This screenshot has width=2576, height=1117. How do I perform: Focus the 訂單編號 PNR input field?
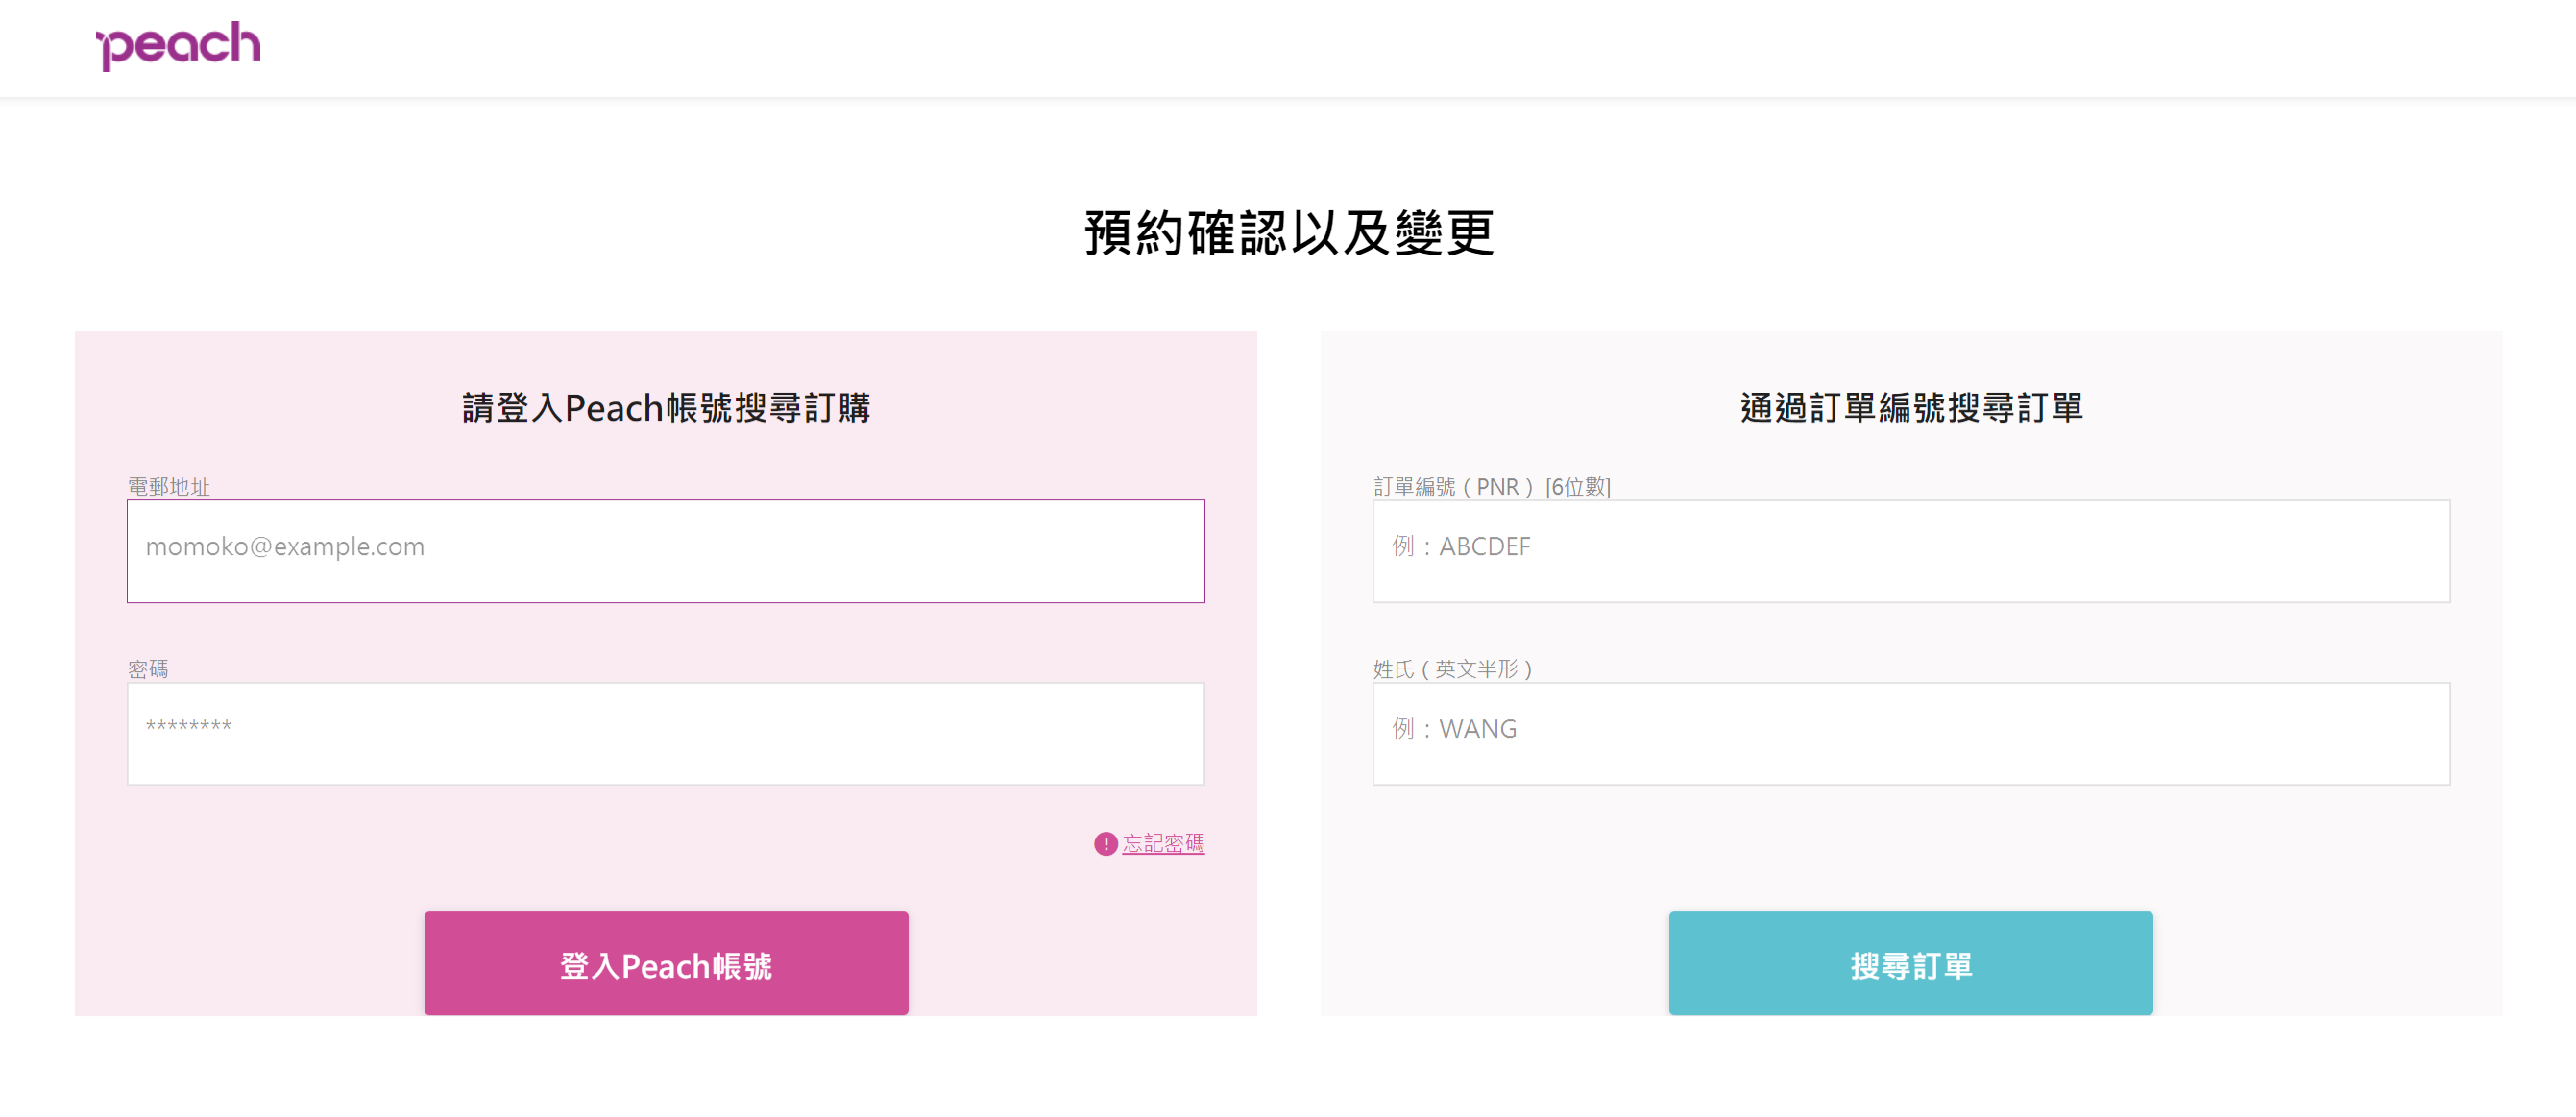click(1911, 551)
